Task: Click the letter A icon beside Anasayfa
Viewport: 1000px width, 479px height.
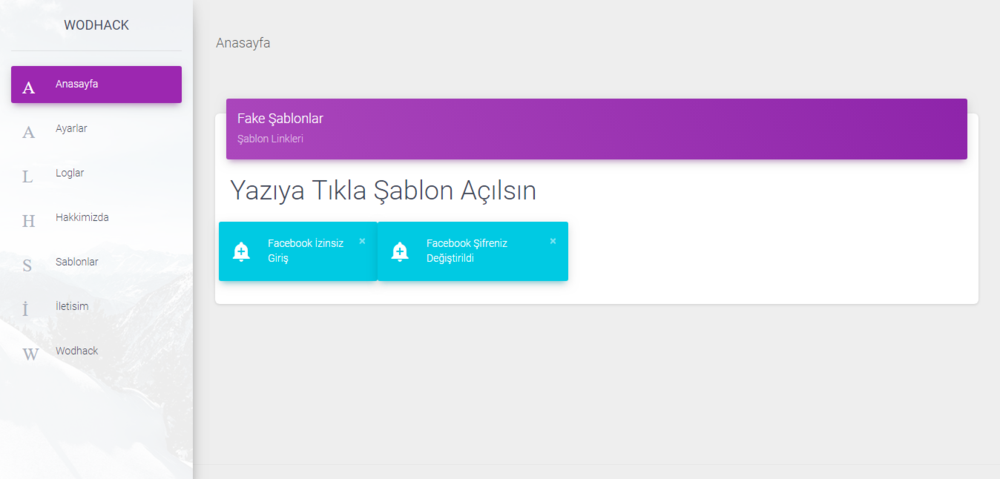Action: point(28,88)
